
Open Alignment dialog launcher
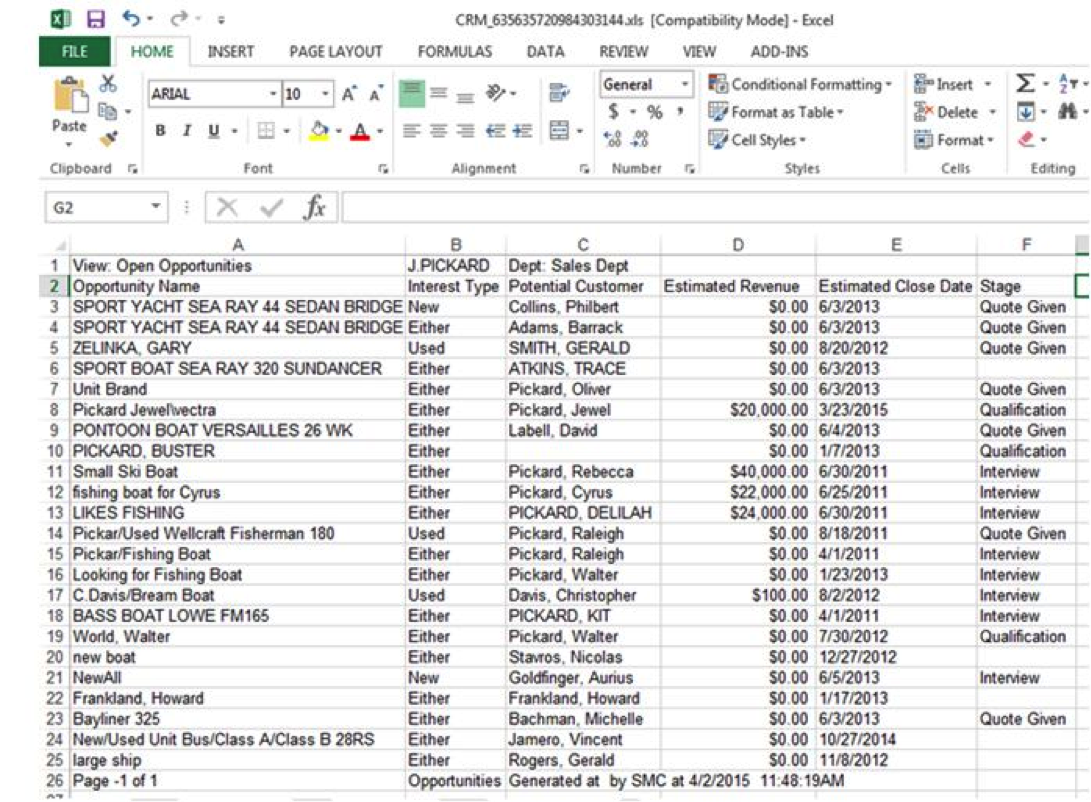pyautogui.click(x=584, y=169)
